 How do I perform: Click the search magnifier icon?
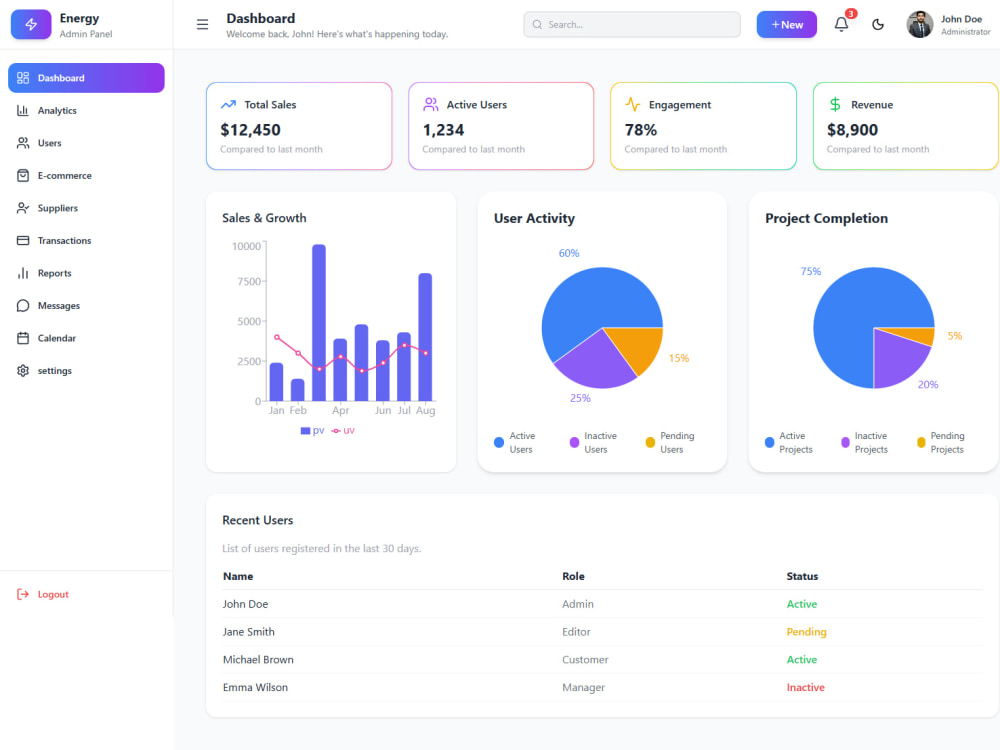point(537,25)
